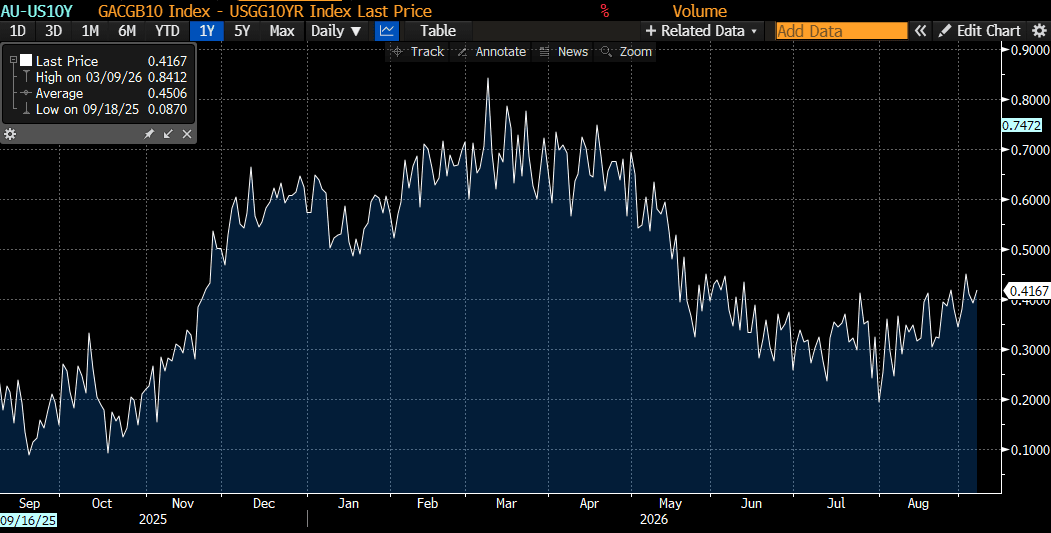Click the Average 0.4506 legend row

coord(105,93)
